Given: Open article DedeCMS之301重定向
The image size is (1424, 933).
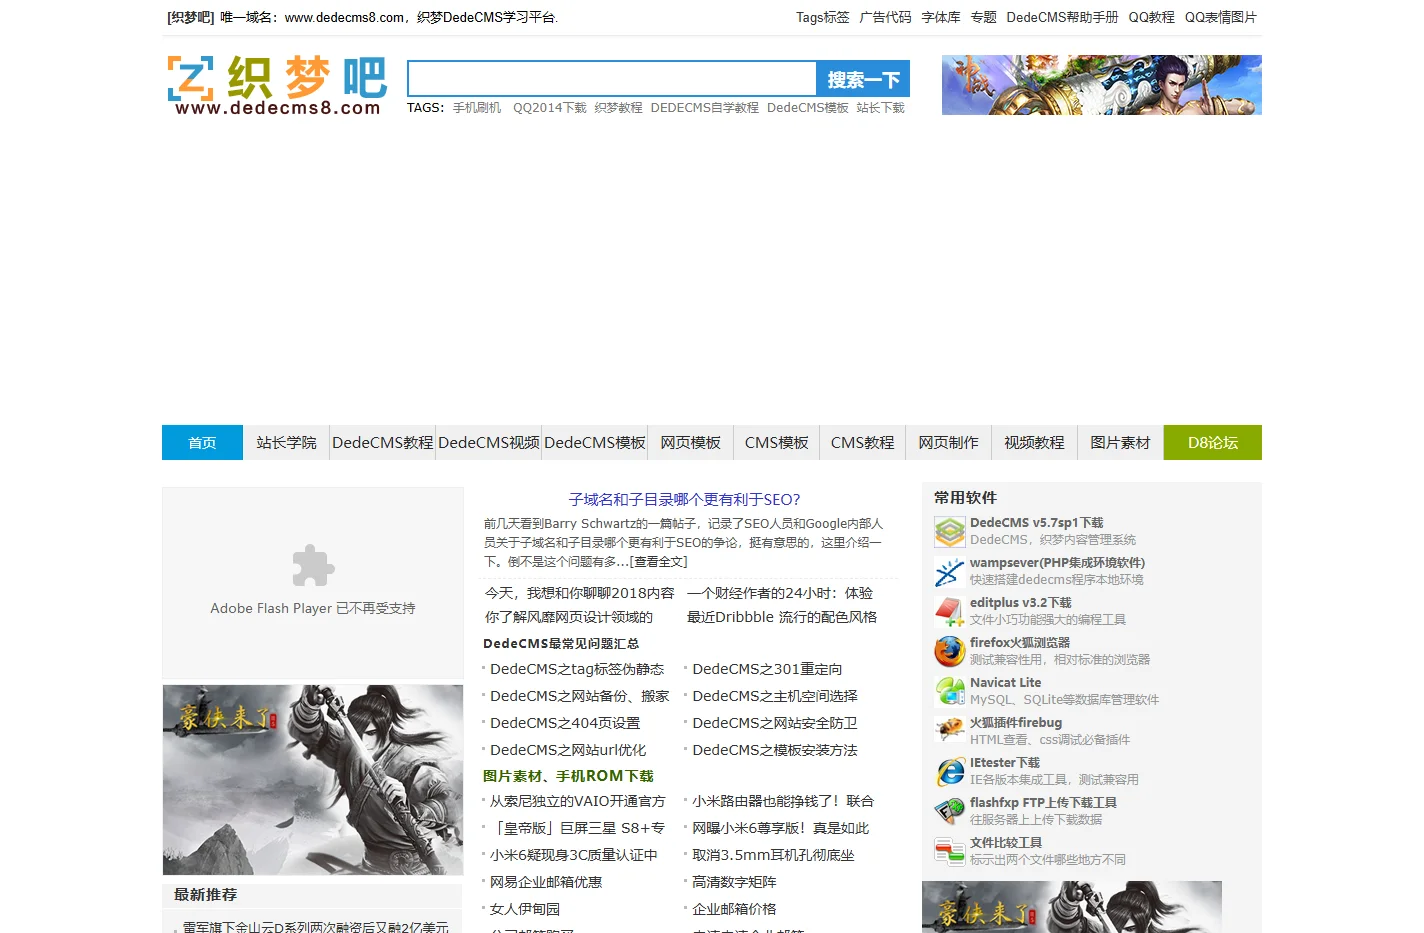Looking at the screenshot, I should [767, 669].
